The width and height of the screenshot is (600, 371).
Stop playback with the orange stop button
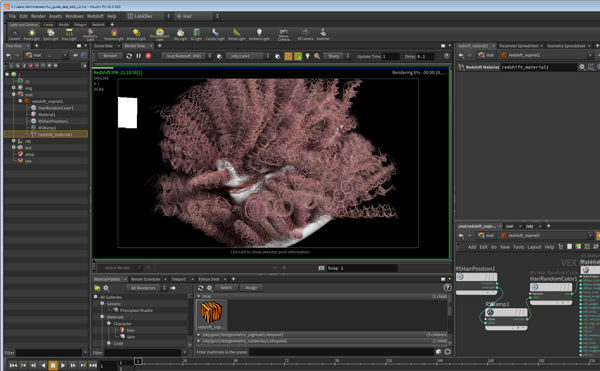coord(53,365)
